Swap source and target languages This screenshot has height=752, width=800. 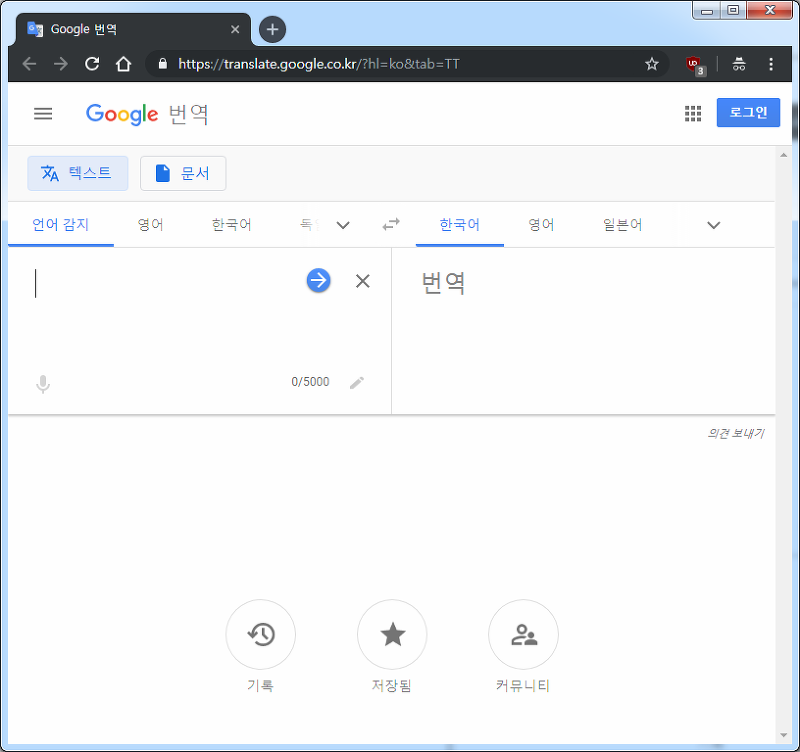coord(391,224)
